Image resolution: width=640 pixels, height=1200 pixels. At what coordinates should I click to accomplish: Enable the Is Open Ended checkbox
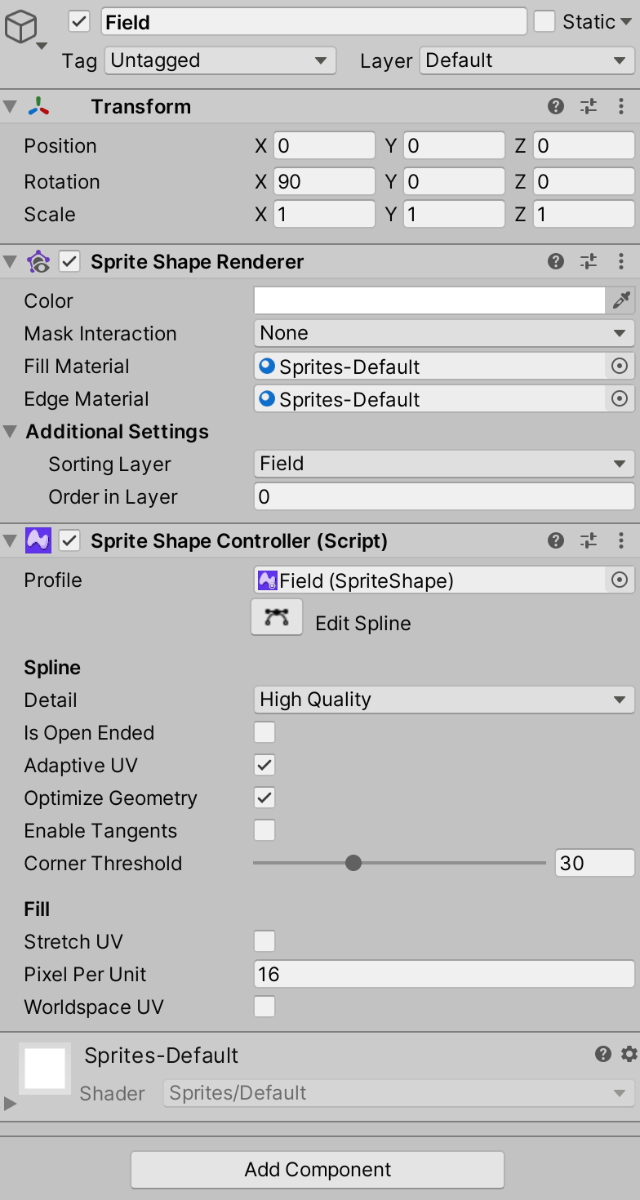click(264, 733)
